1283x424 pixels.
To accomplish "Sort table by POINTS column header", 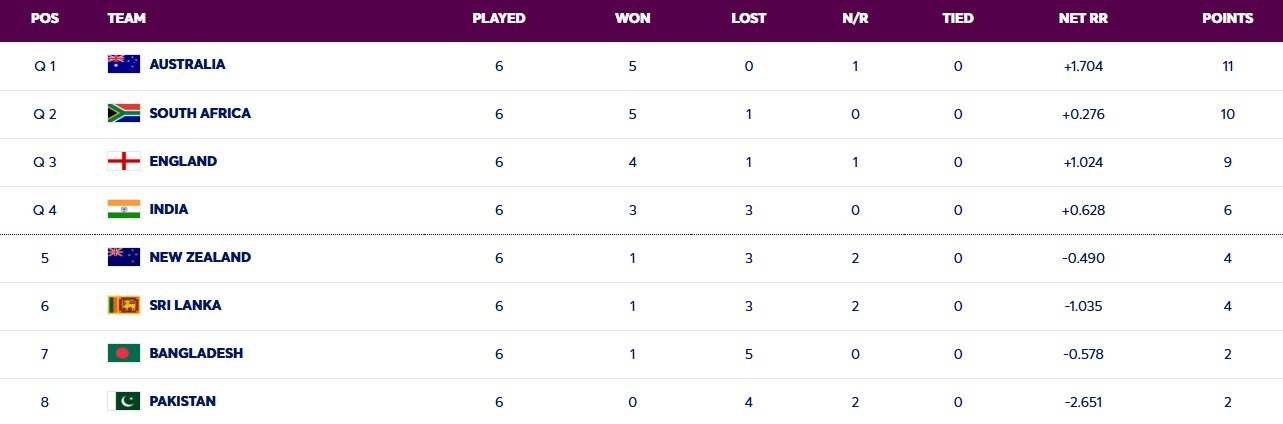I will point(1227,18).
